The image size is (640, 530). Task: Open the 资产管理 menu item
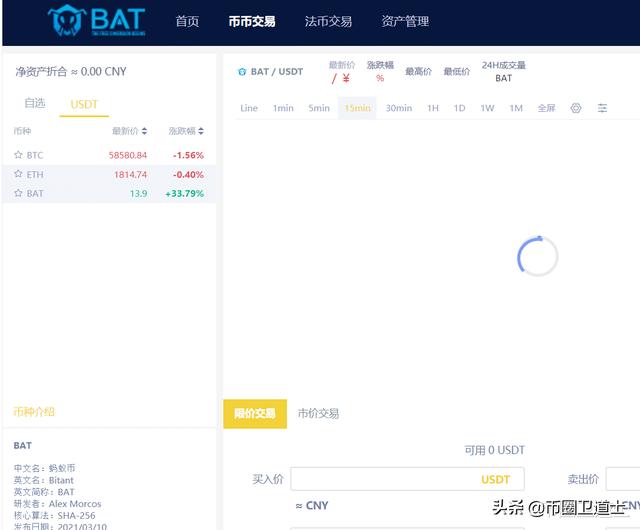405,21
